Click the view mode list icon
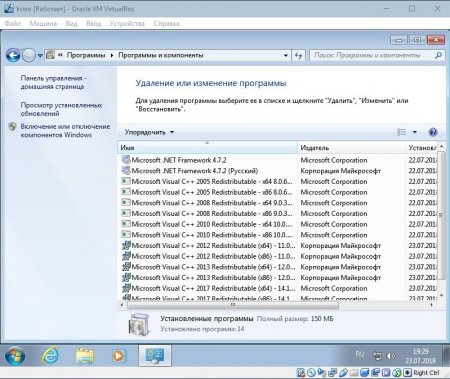This screenshot has width=450, height=379. coord(401,132)
